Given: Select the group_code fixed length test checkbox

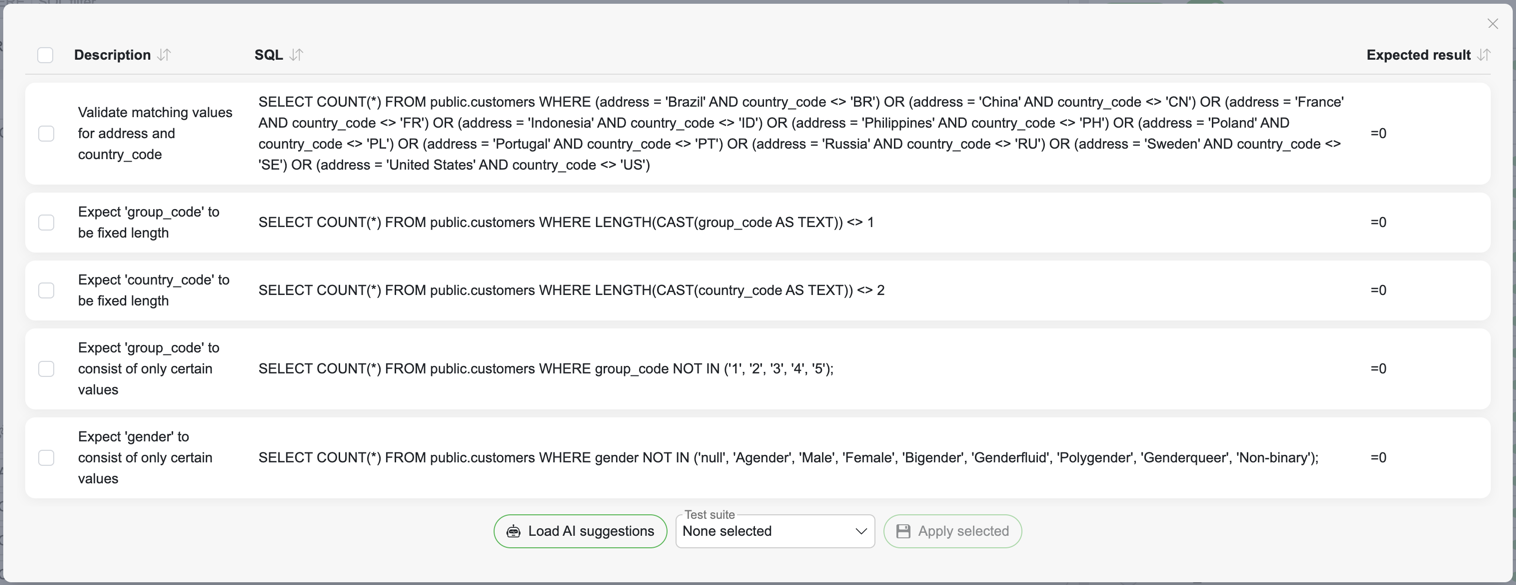Looking at the screenshot, I should click(x=46, y=223).
